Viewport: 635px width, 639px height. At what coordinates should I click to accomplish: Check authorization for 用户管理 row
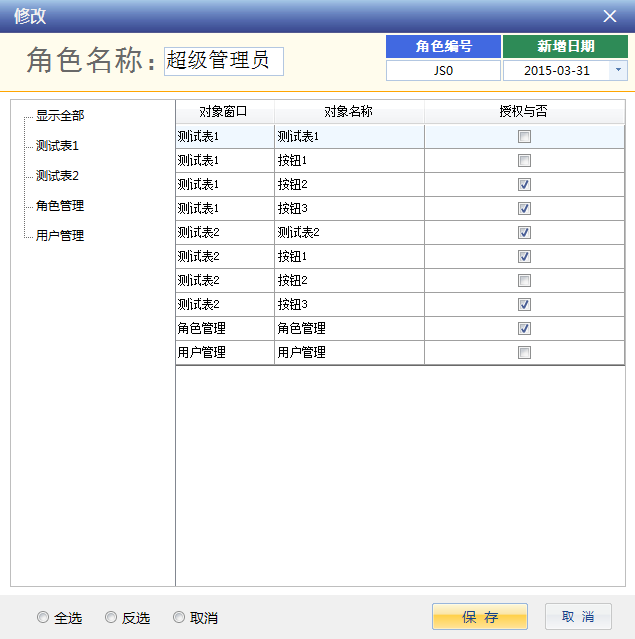(525, 353)
